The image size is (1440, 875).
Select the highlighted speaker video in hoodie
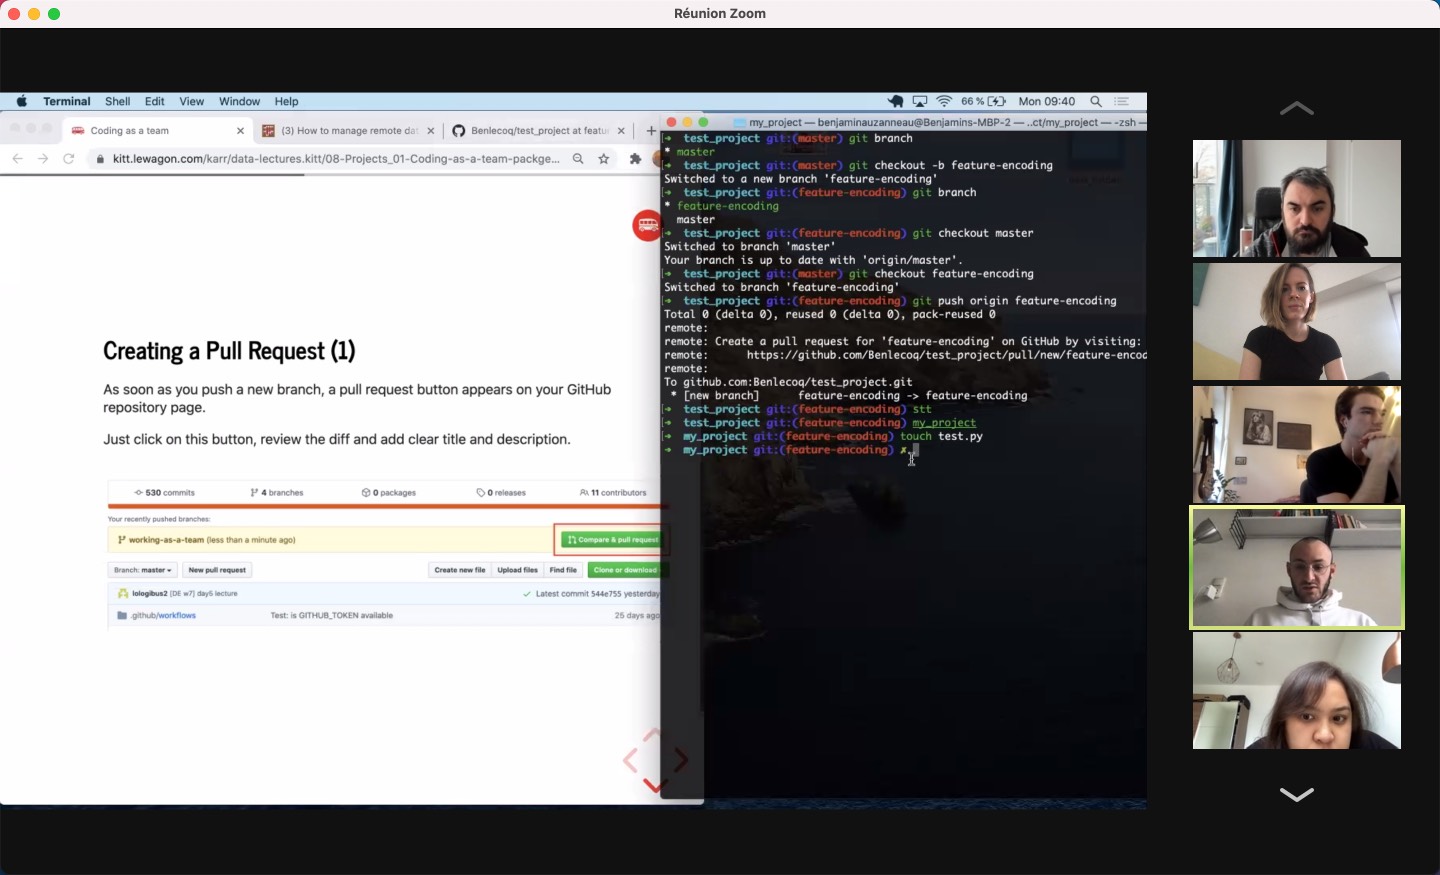(1297, 567)
